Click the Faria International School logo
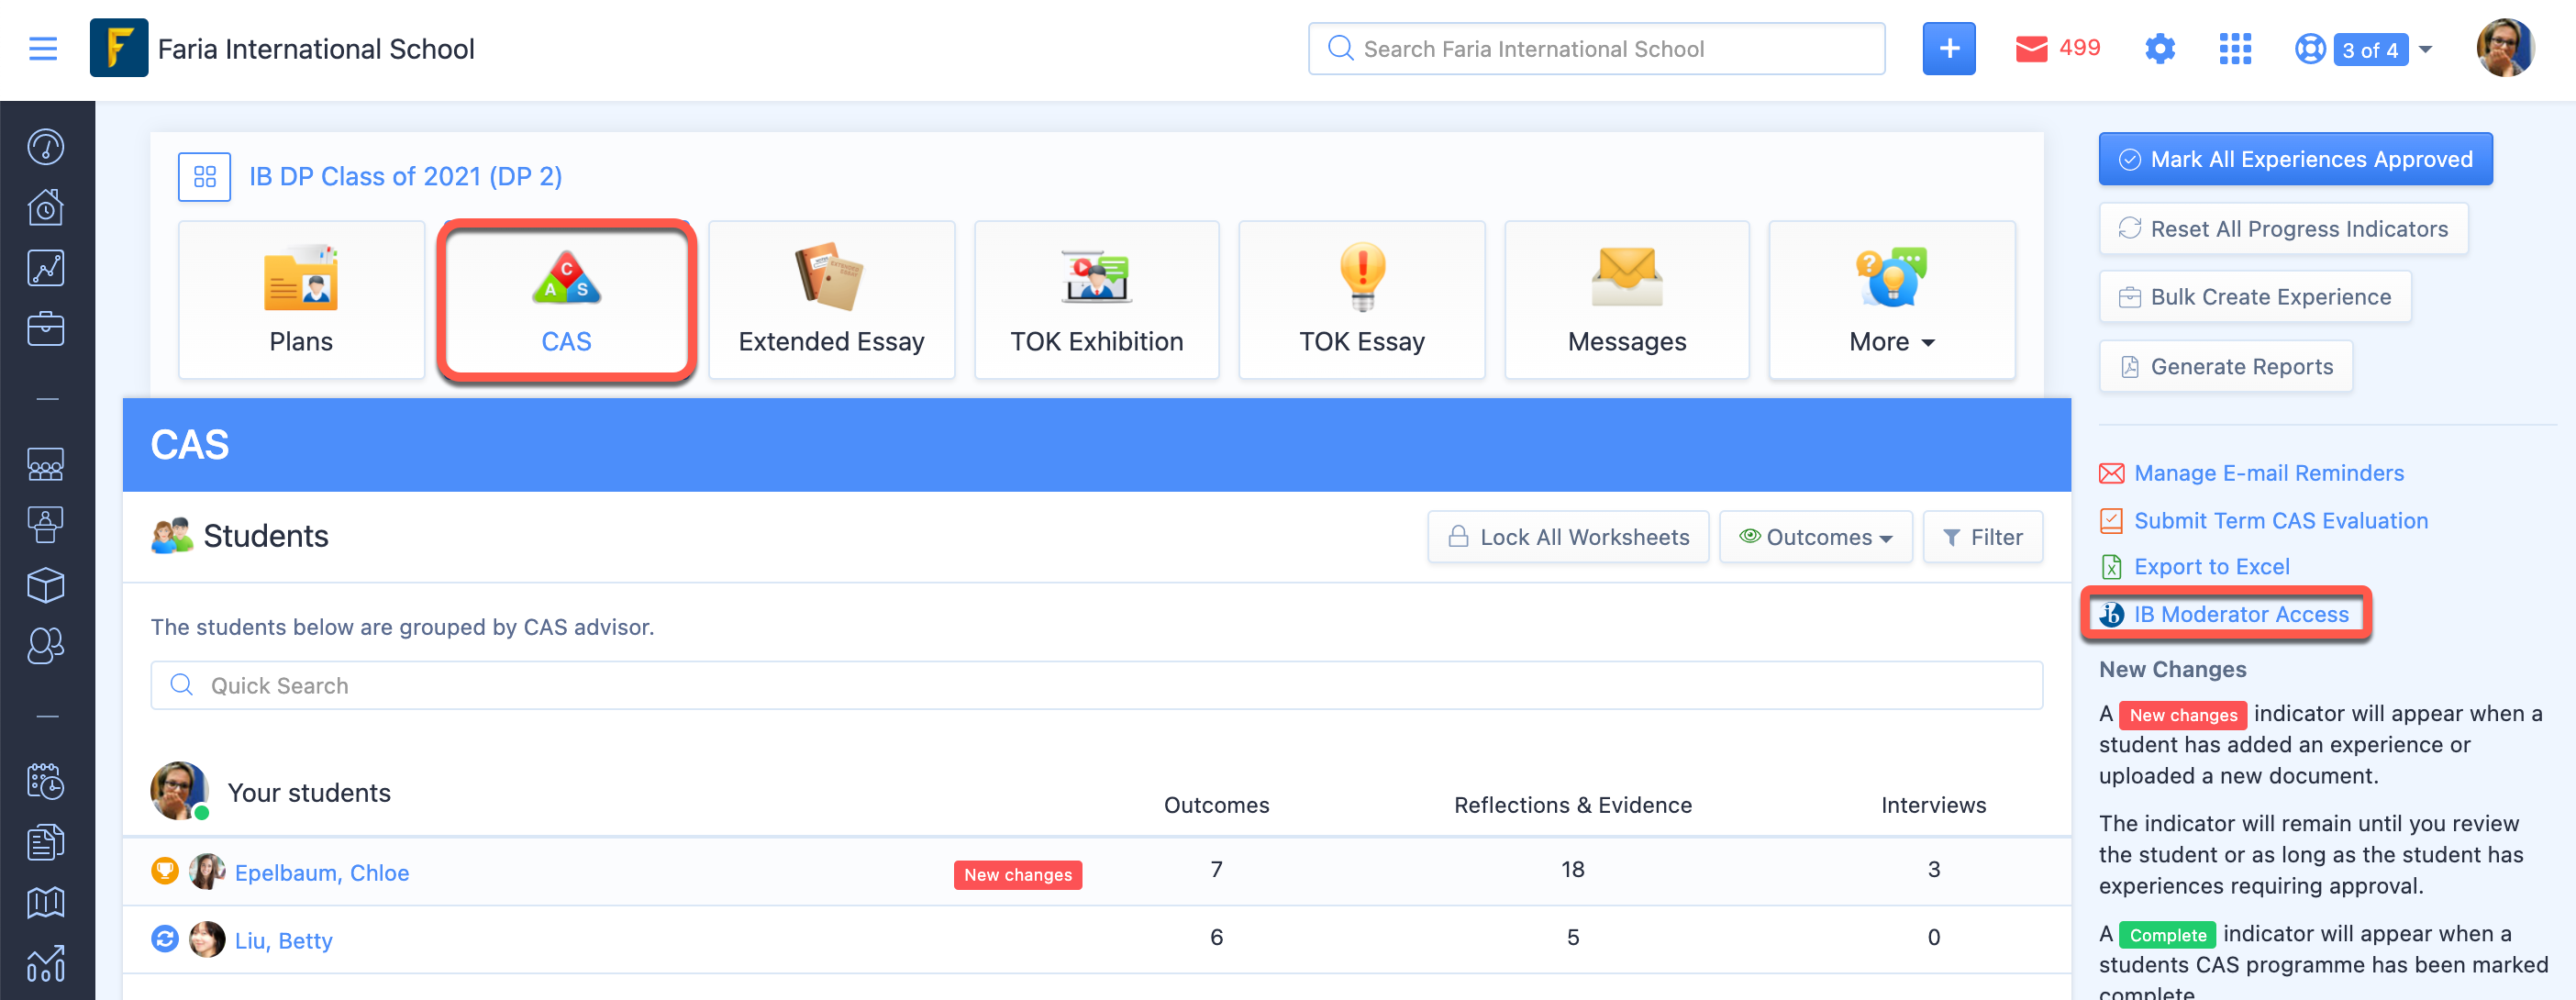The width and height of the screenshot is (2576, 1000). 118,48
